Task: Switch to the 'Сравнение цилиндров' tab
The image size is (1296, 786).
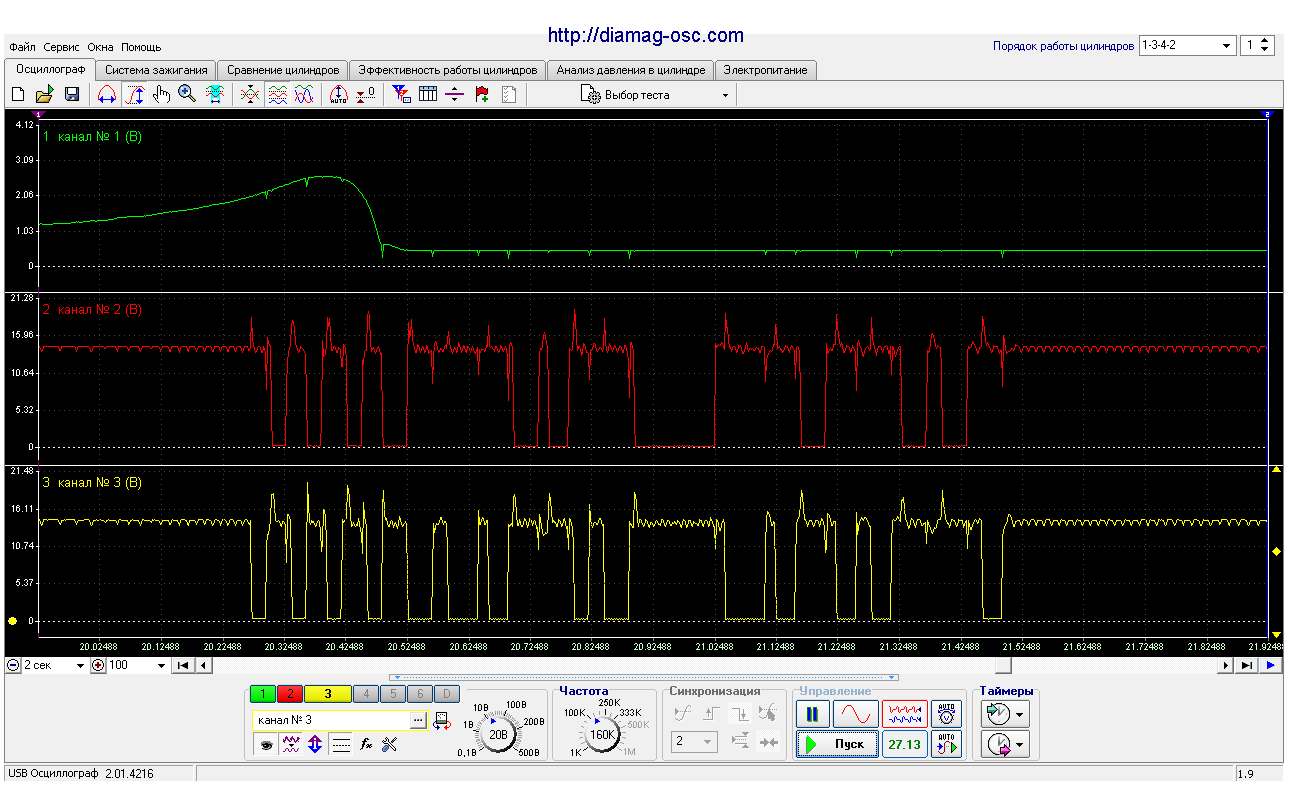Action: click(283, 70)
